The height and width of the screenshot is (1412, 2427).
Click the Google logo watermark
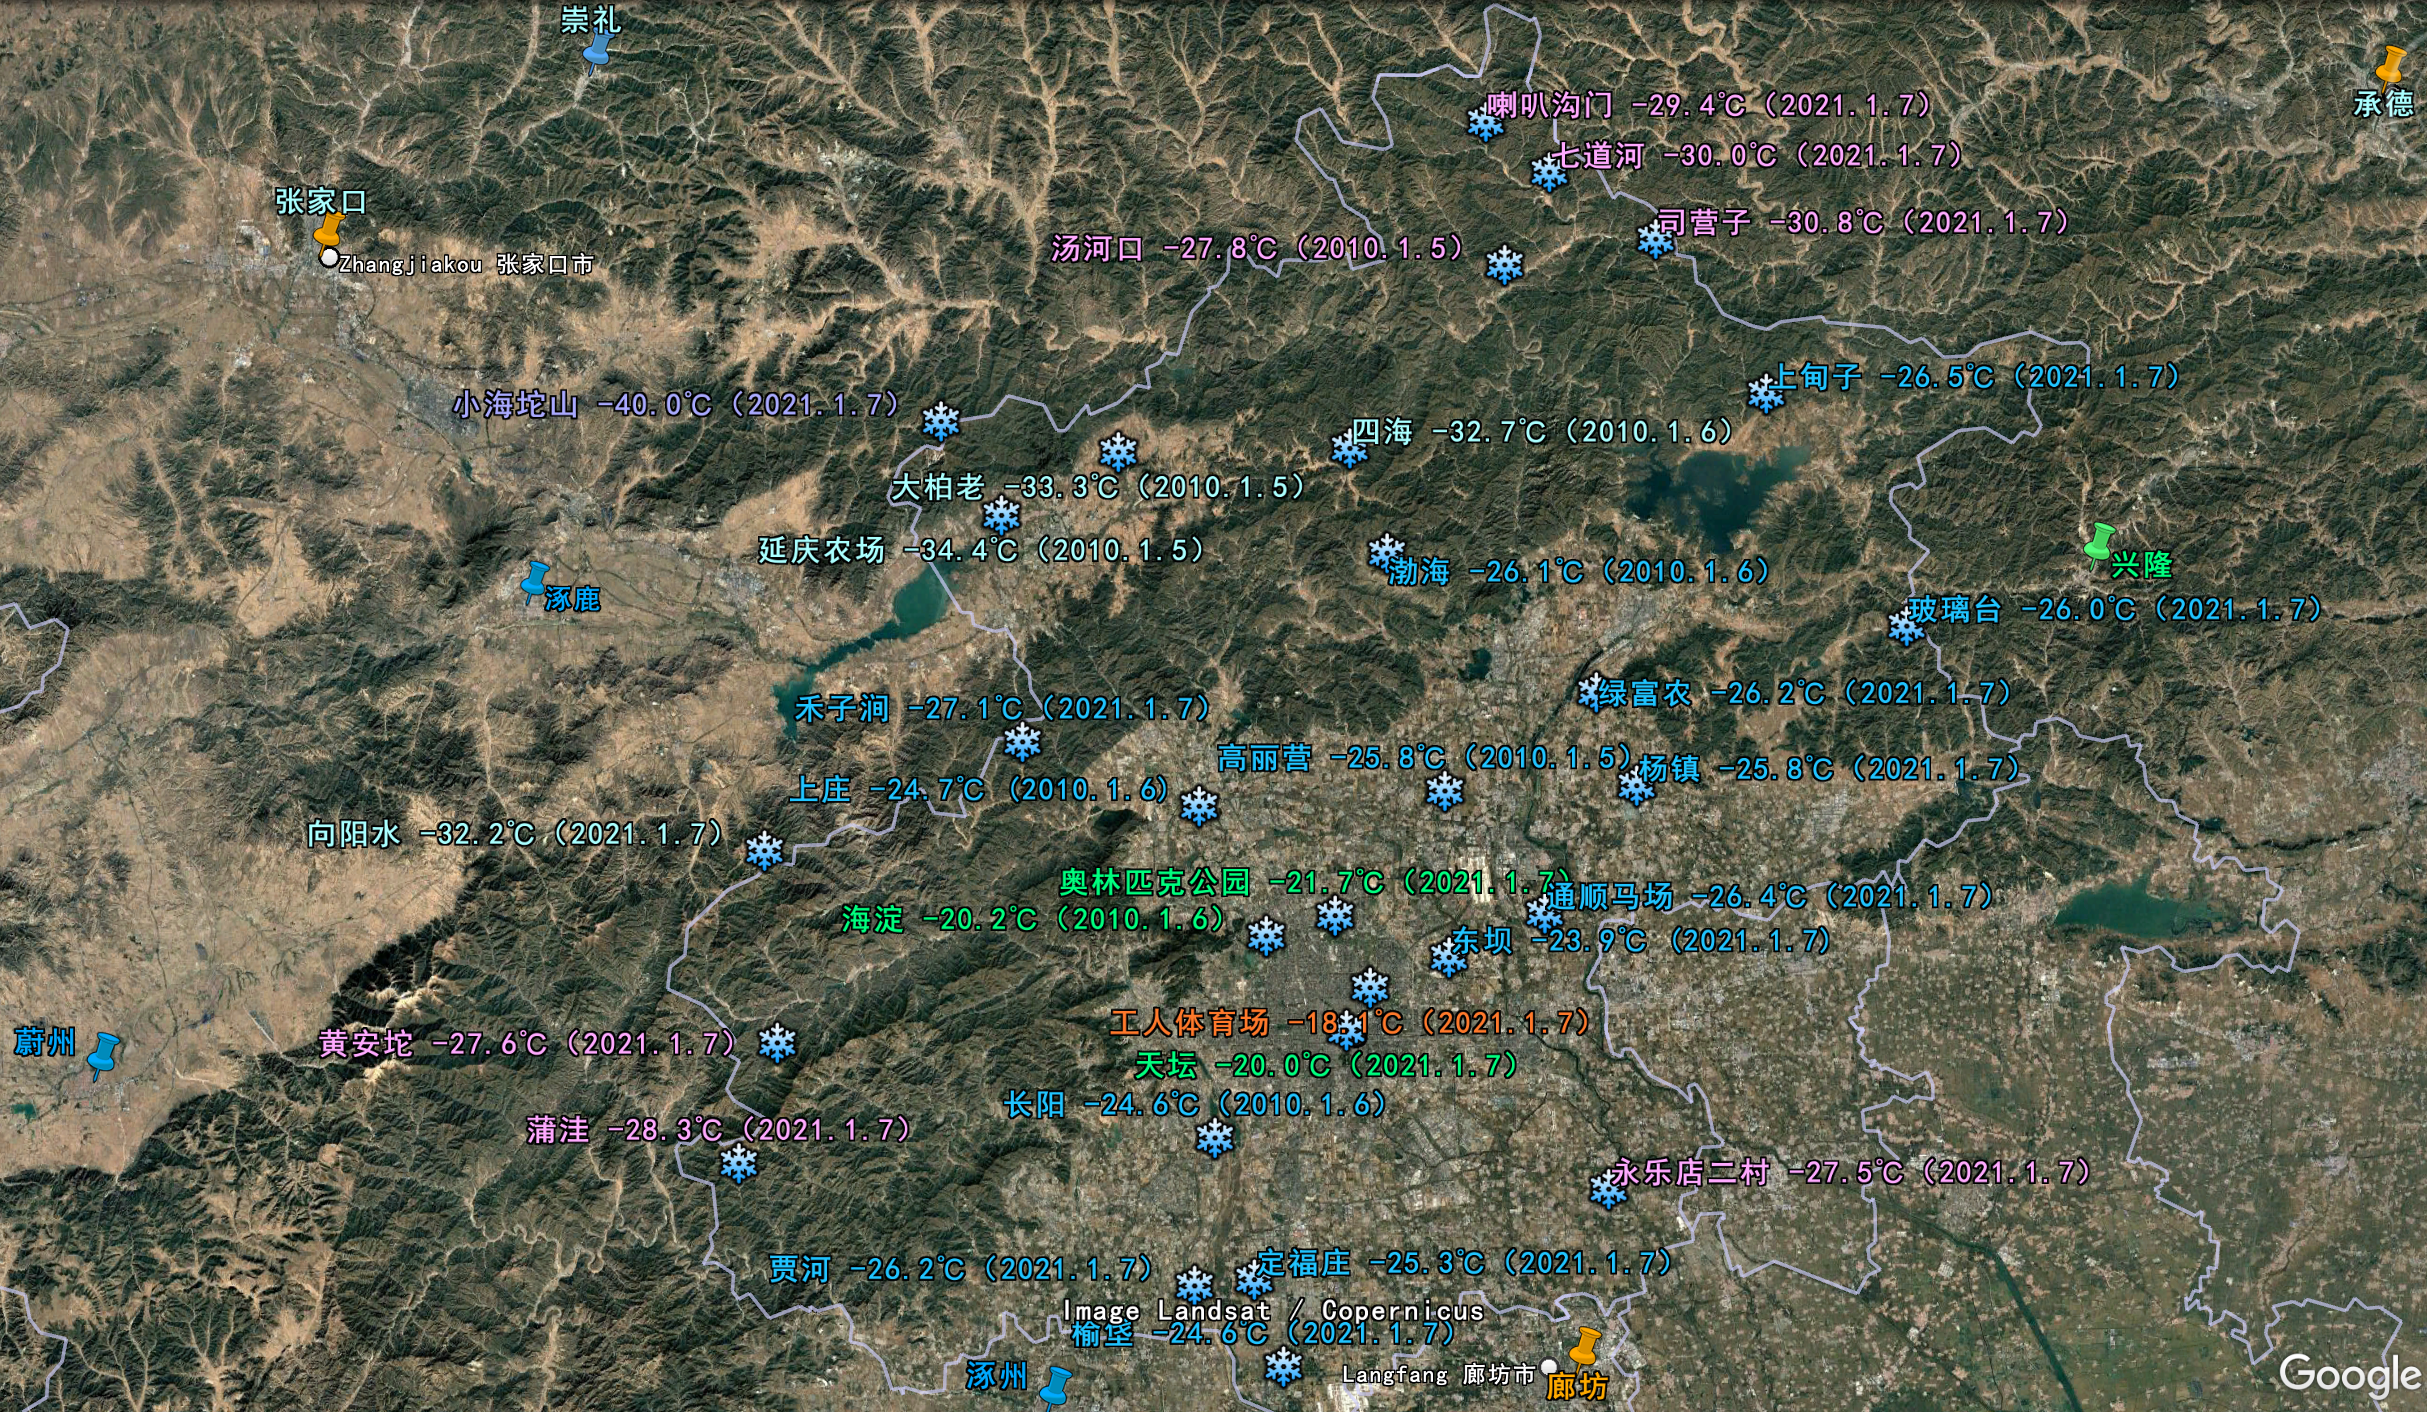click(x=2348, y=1375)
